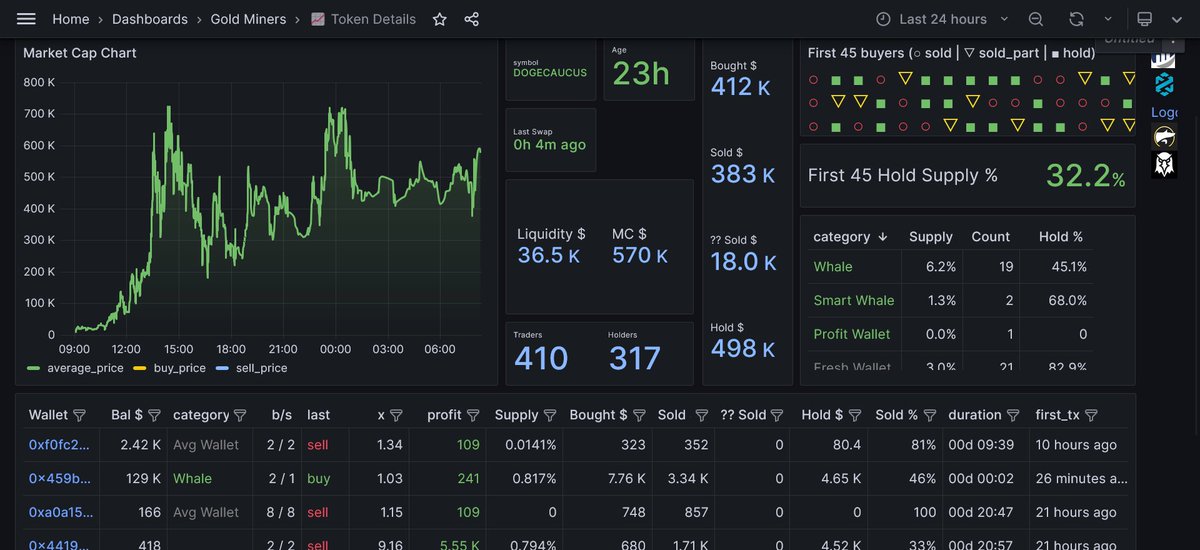Click b/s column header in wallet table
This screenshot has height=550, width=1200.
[x=282, y=415]
